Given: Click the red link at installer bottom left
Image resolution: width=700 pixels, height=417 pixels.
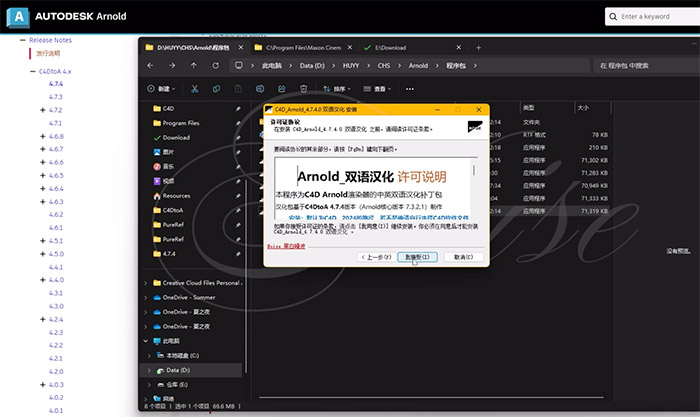Looking at the screenshot, I should 286,246.
